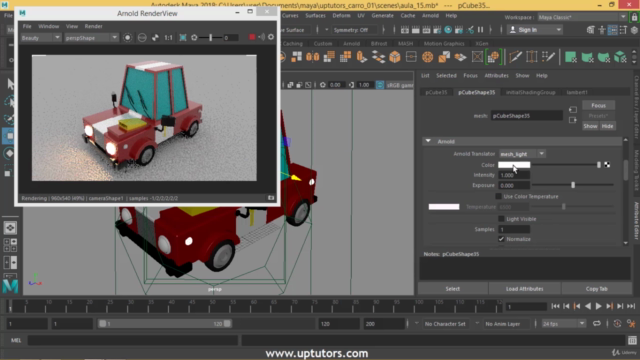640x360 pixels.
Task: Click the sRGB gamma color management icon
Action: 380,85
